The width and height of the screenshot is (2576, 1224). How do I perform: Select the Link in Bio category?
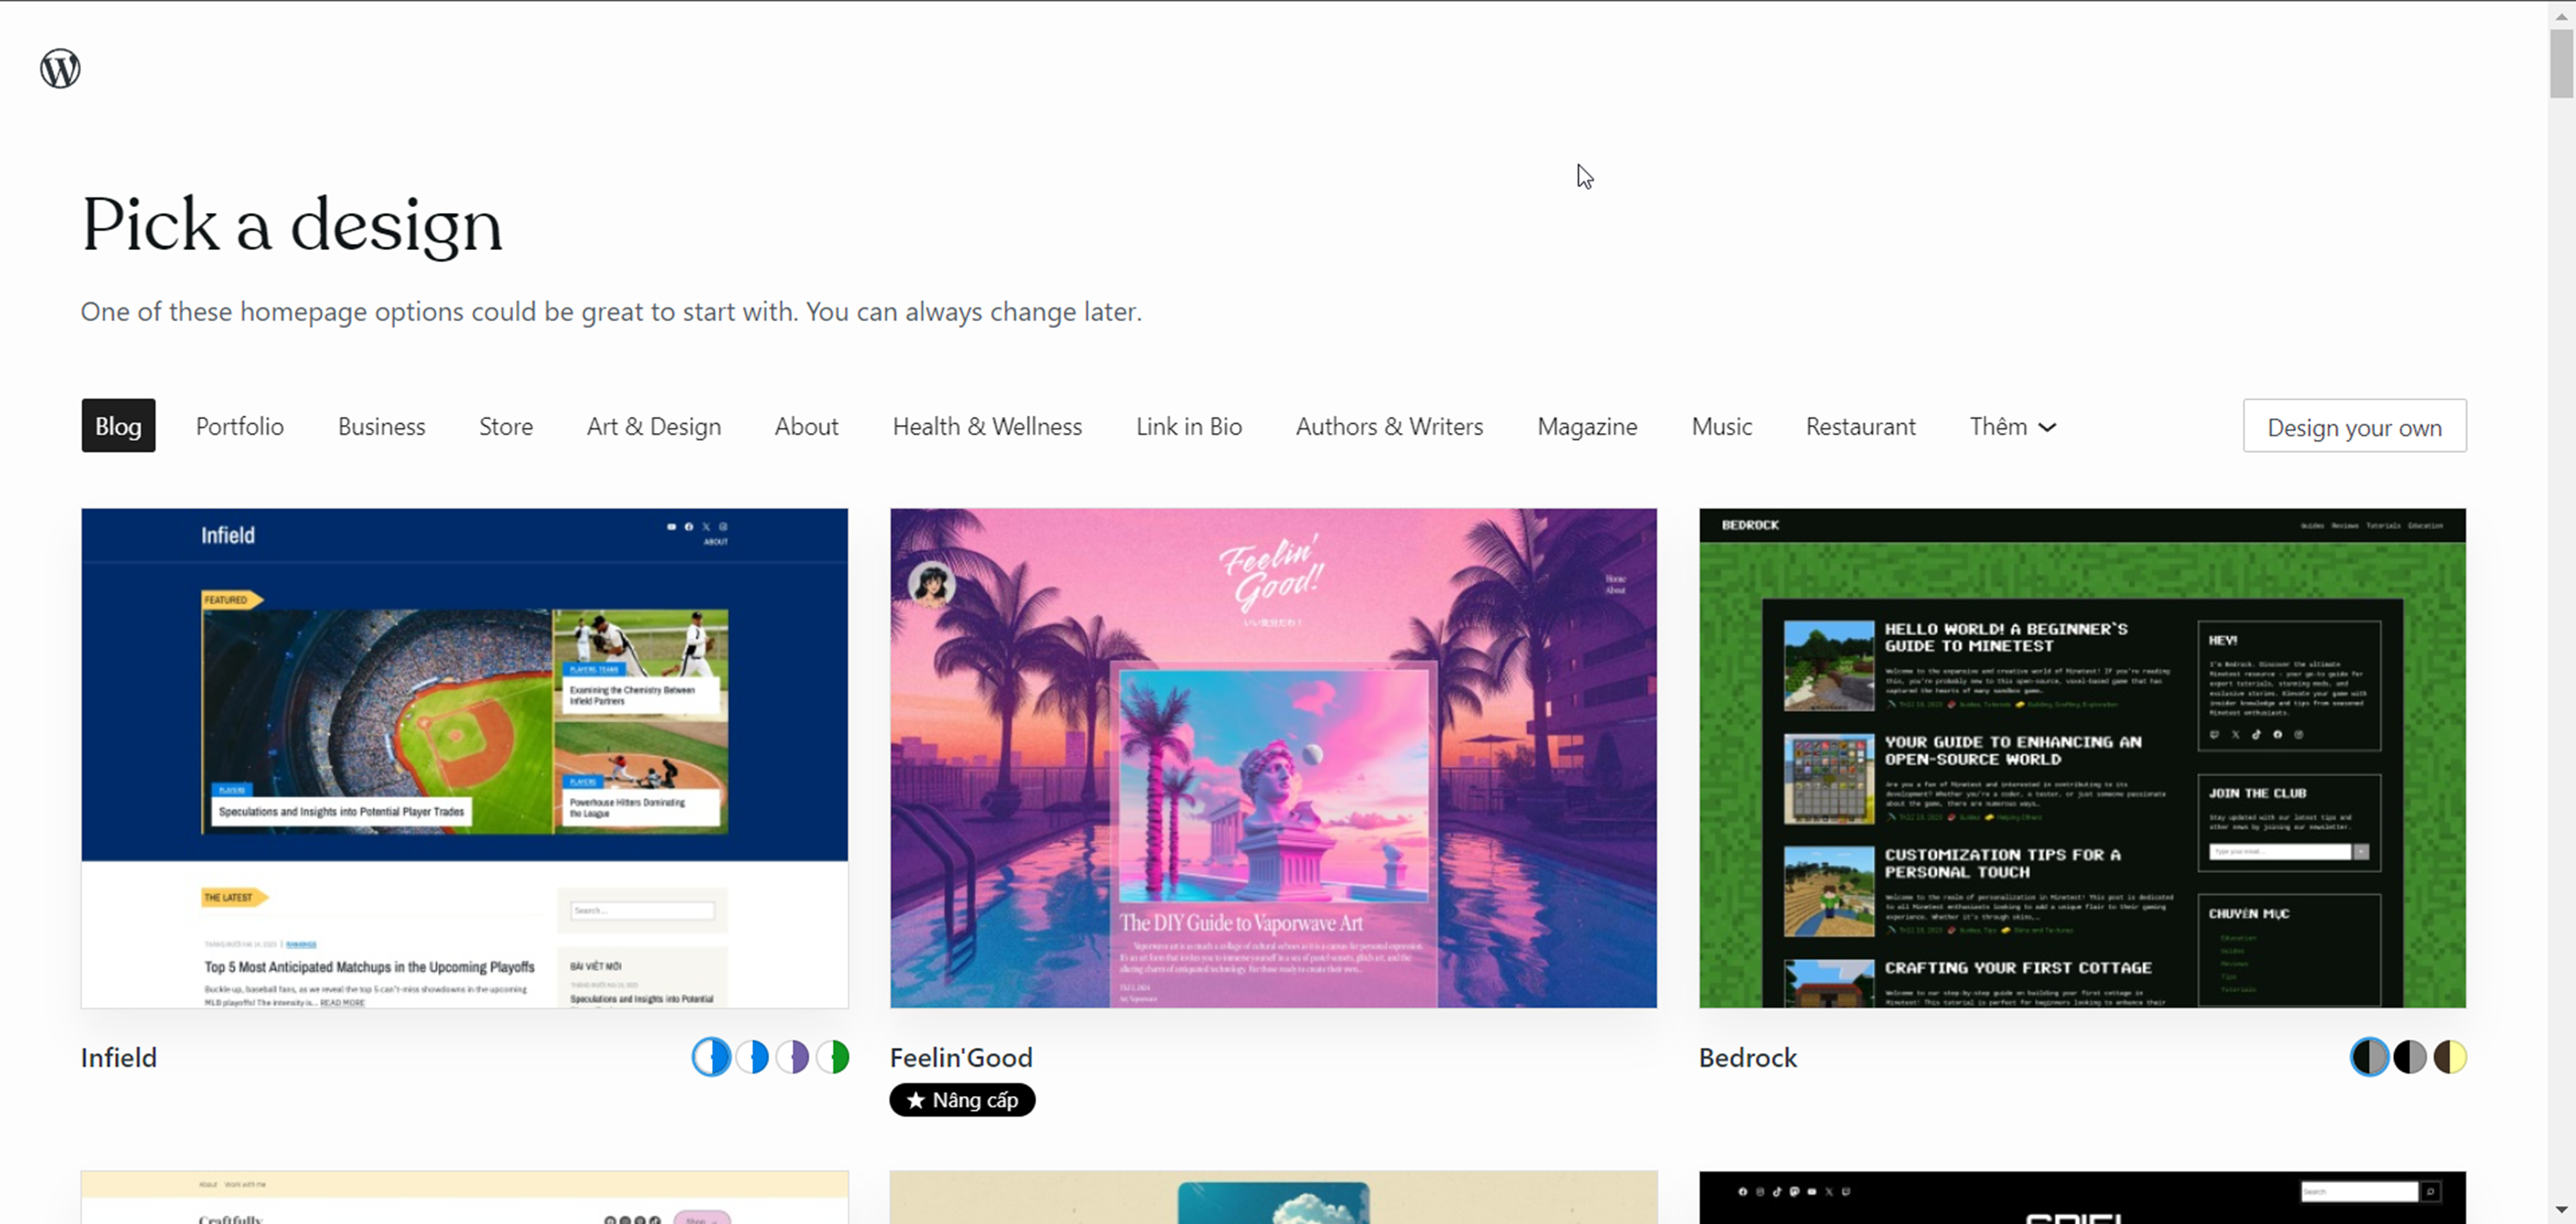(1189, 426)
